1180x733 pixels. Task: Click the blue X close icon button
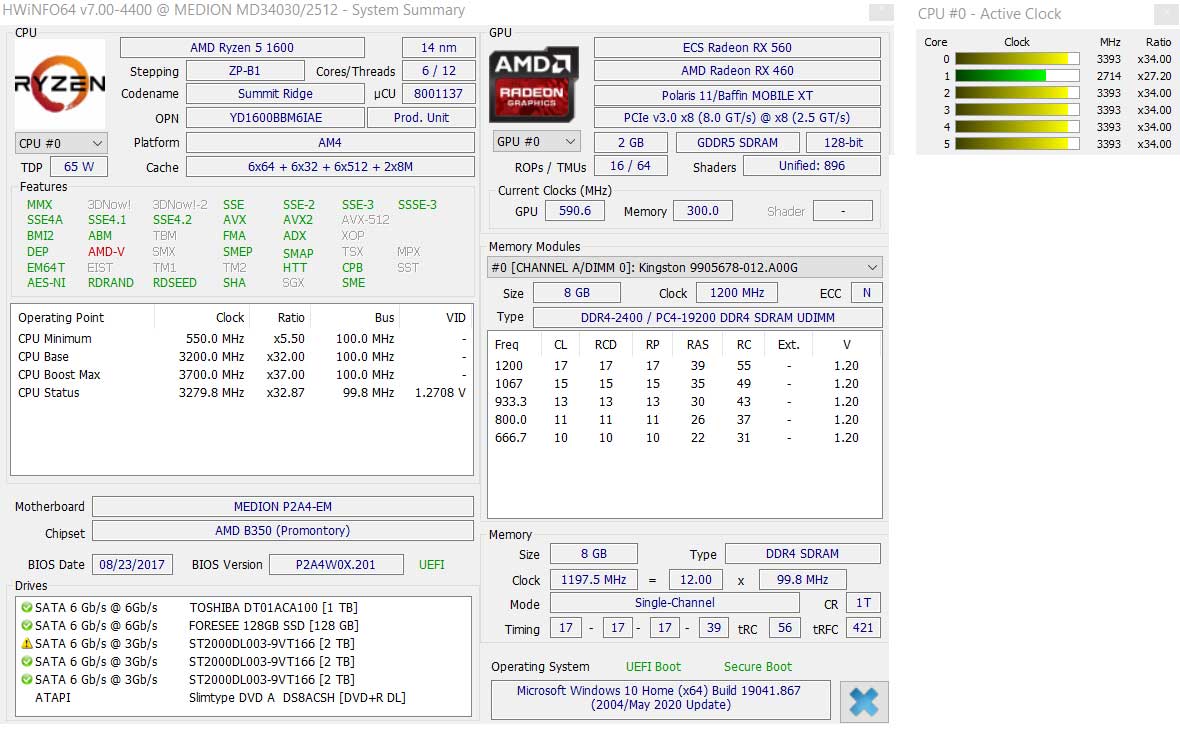863,701
